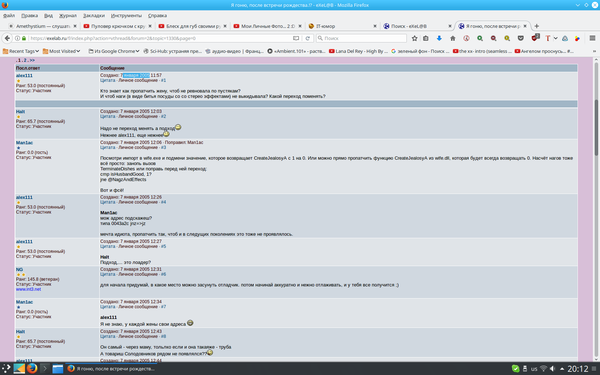Bookmark this page with the star icon
The image size is (600, 375).
pos(414,38)
